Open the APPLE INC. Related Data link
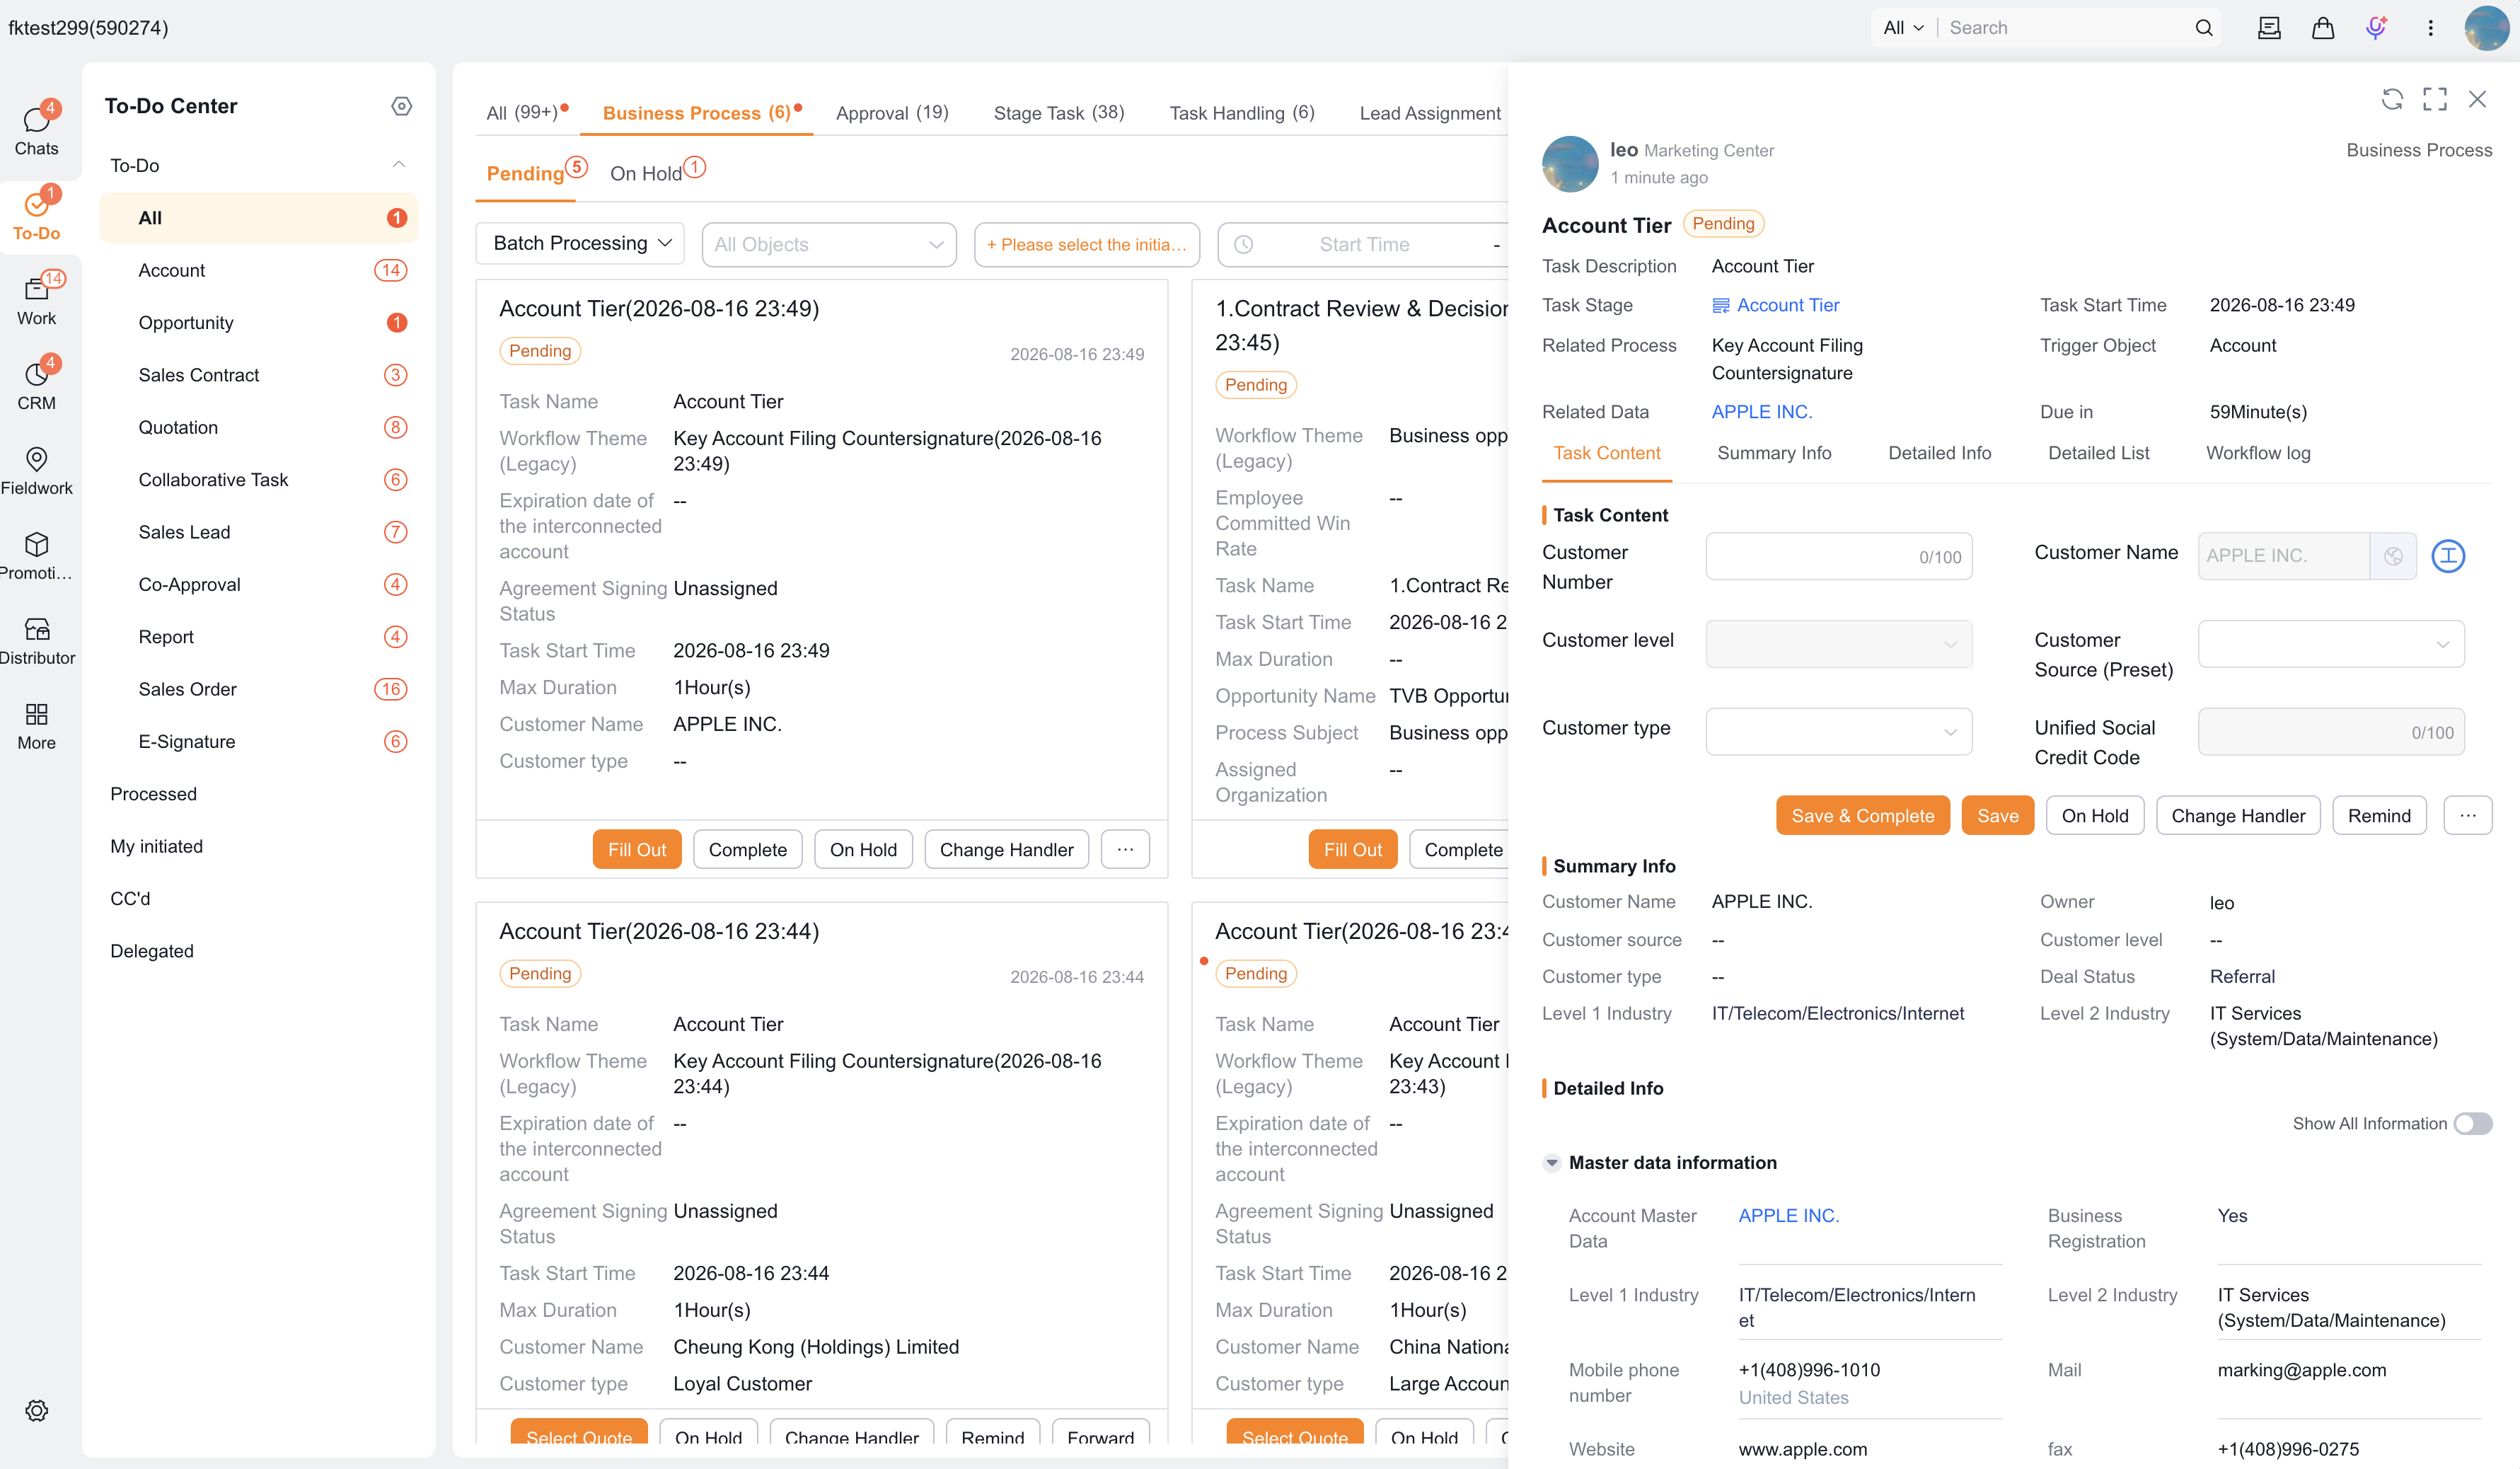This screenshot has width=2520, height=1469. tap(1761, 412)
